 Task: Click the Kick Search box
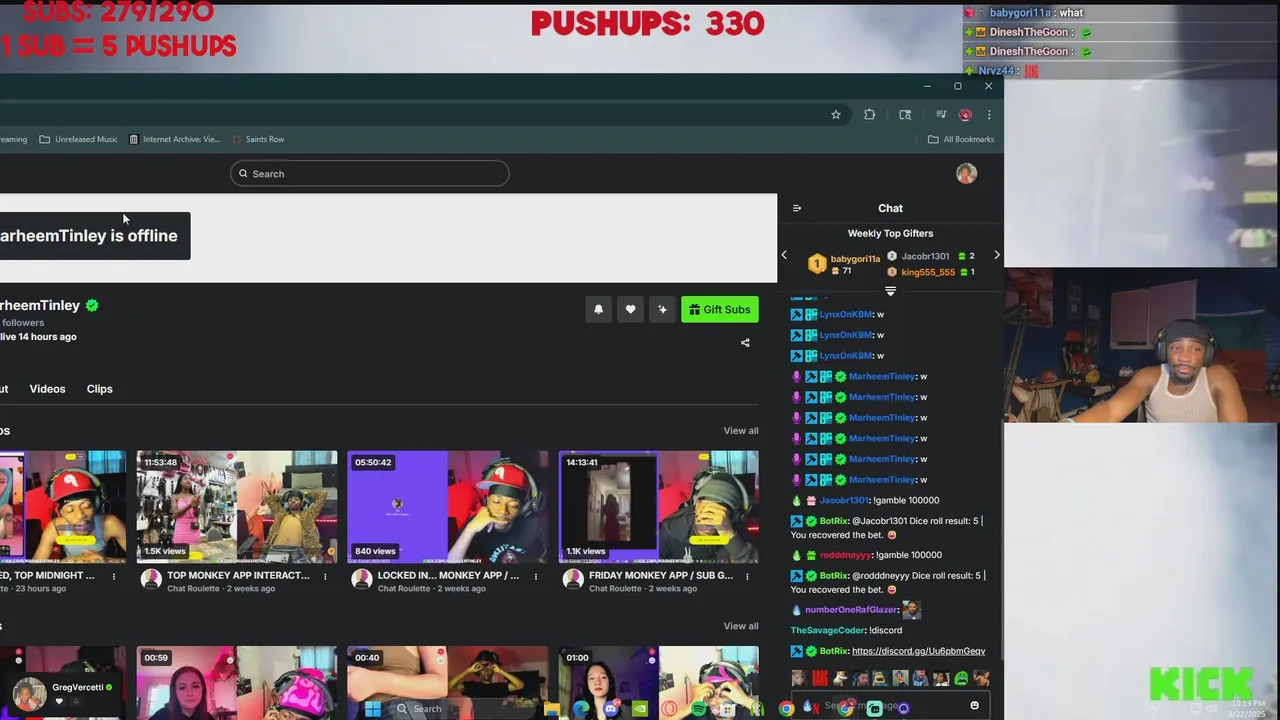[x=370, y=174]
